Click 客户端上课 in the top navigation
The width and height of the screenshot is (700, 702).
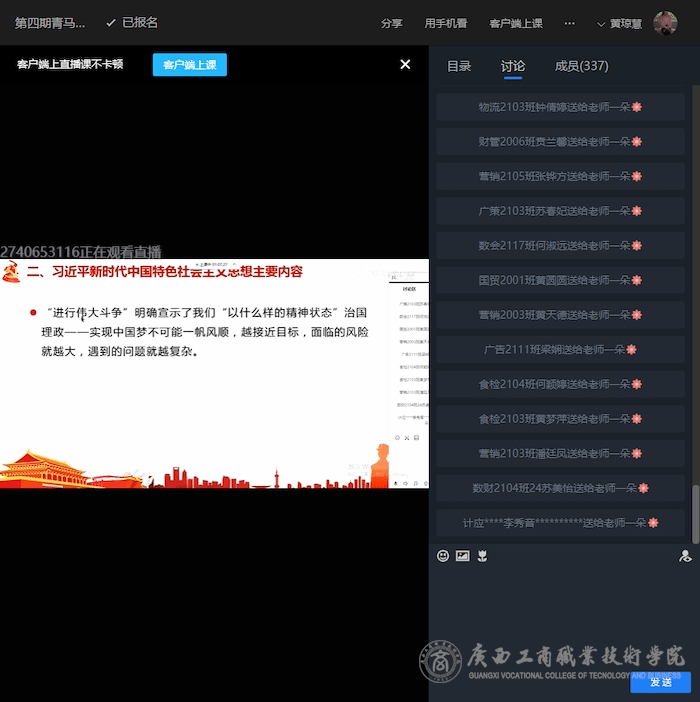[x=516, y=23]
